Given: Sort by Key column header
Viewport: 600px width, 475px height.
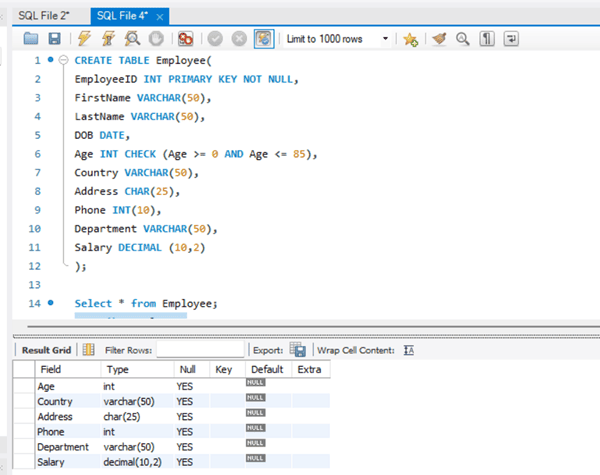Looking at the screenshot, I should click(227, 369).
